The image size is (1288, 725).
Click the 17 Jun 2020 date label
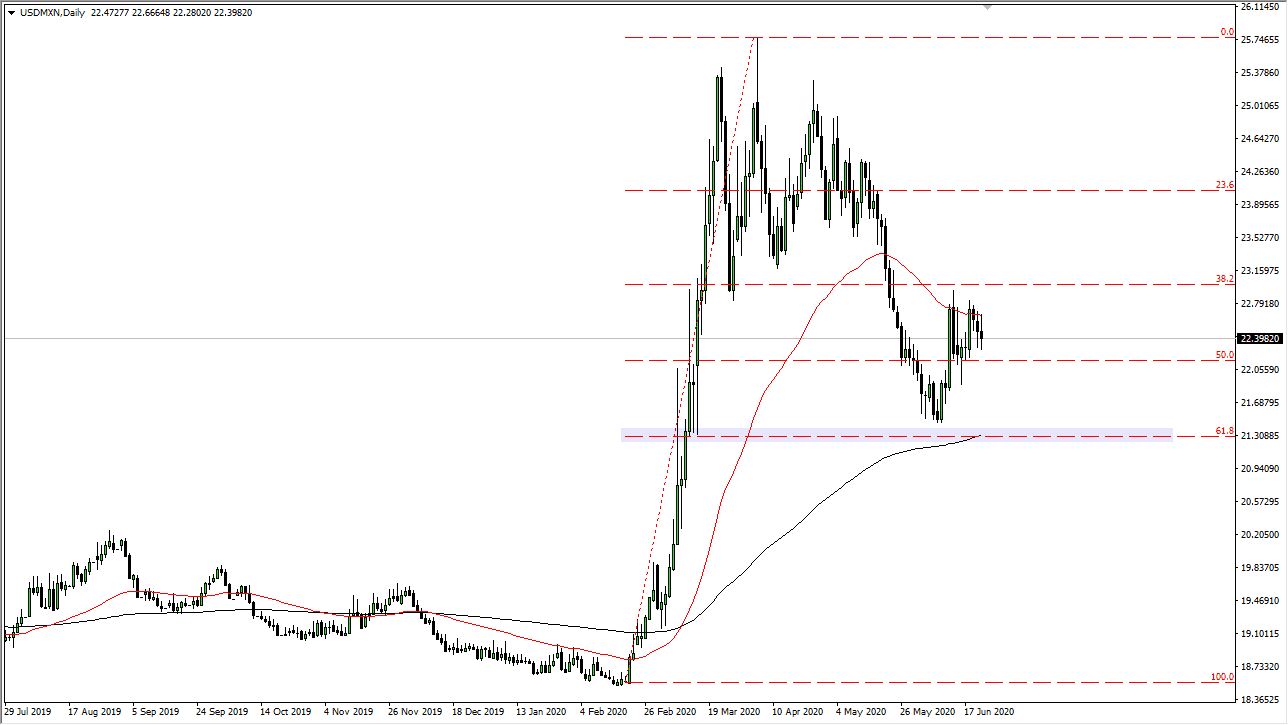988,713
